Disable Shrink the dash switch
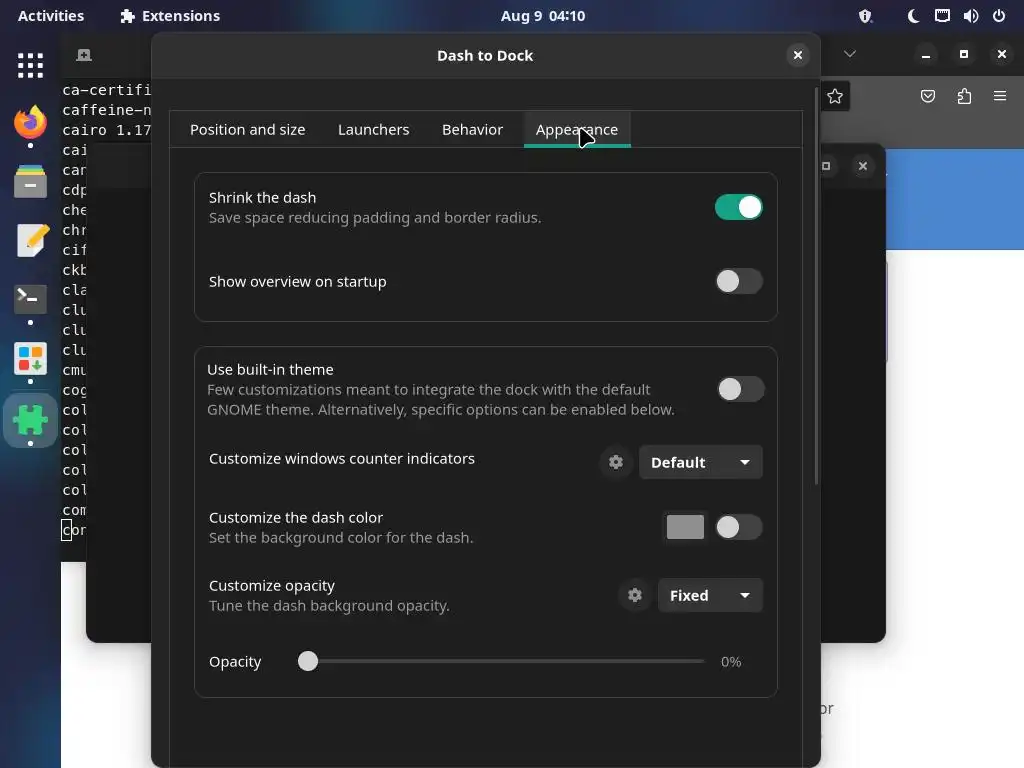This screenshot has width=1024, height=768. pyautogui.click(x=739, y=208)
